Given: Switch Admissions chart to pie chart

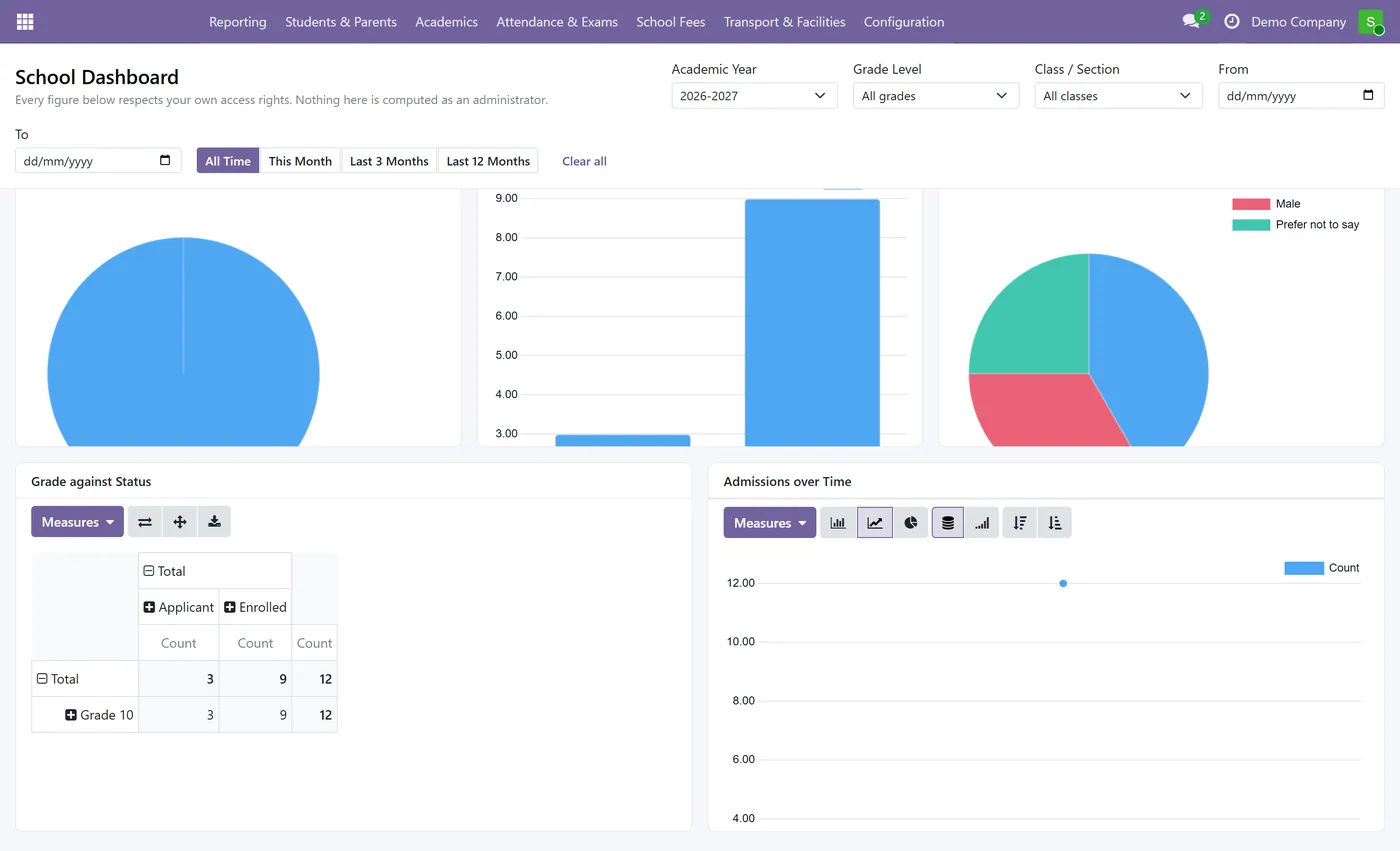Looking at the screenshot, I should [x=911, y=523].
